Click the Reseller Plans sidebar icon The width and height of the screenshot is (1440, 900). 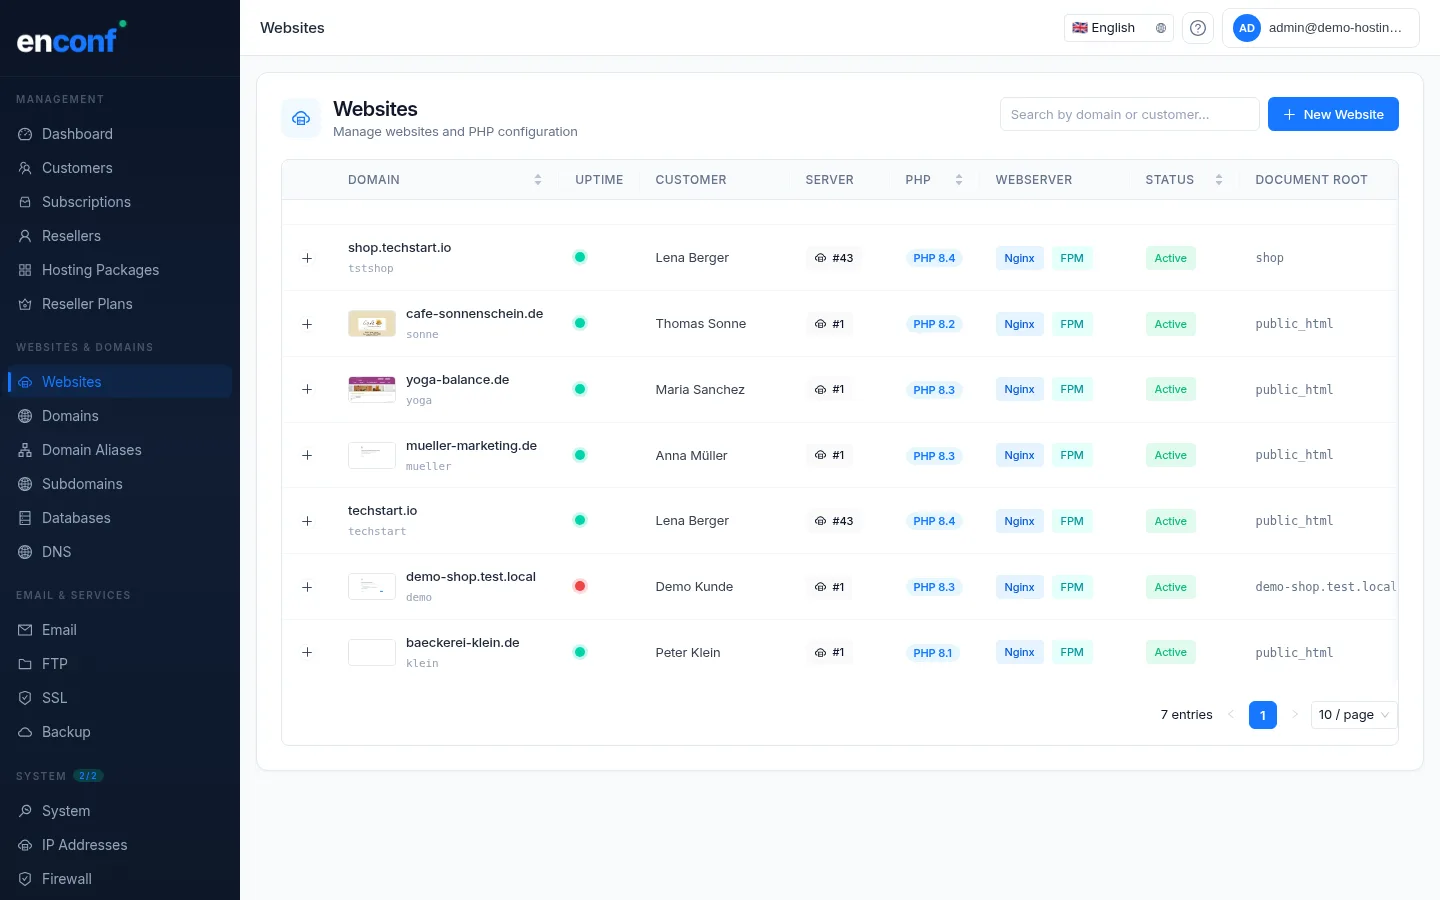pyautogui.click(x=25, y=304)
